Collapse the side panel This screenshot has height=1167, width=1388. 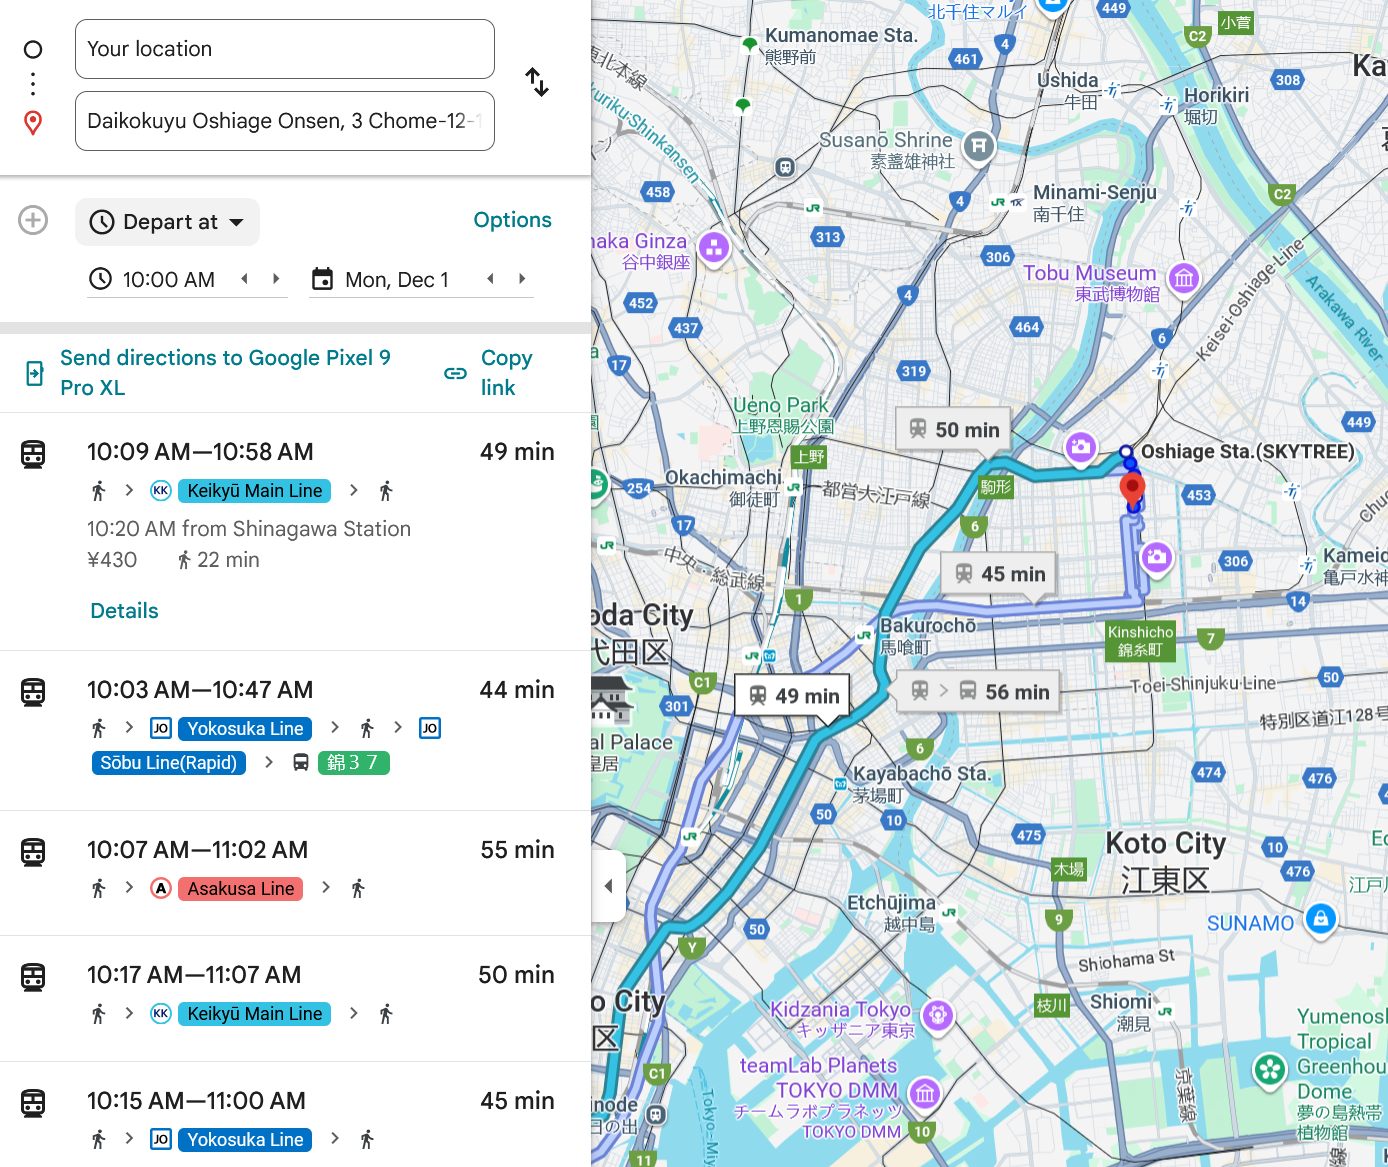609,886
